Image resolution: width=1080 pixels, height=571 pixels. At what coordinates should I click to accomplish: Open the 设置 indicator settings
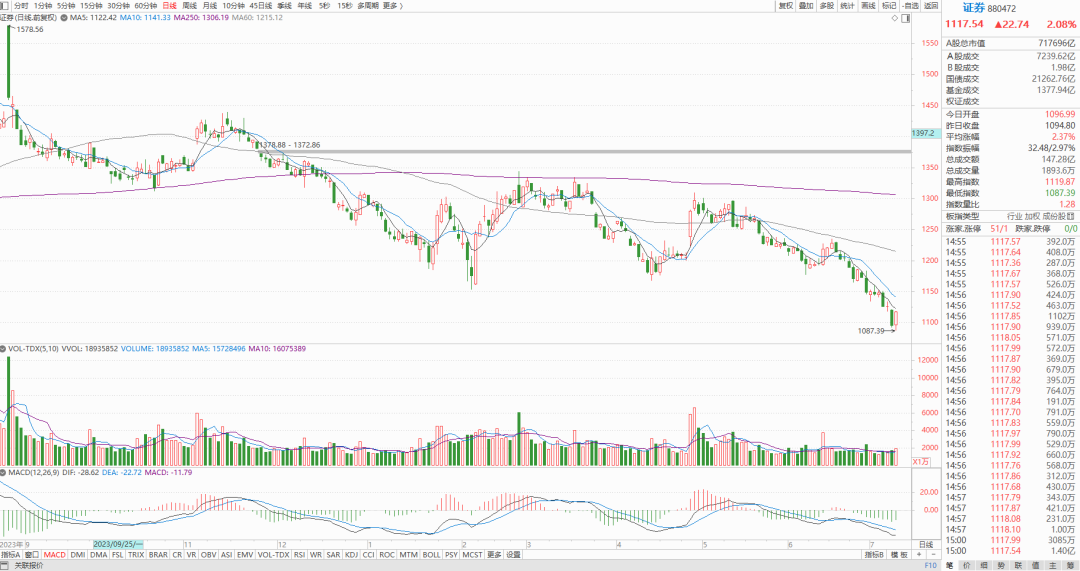(514, 554)
